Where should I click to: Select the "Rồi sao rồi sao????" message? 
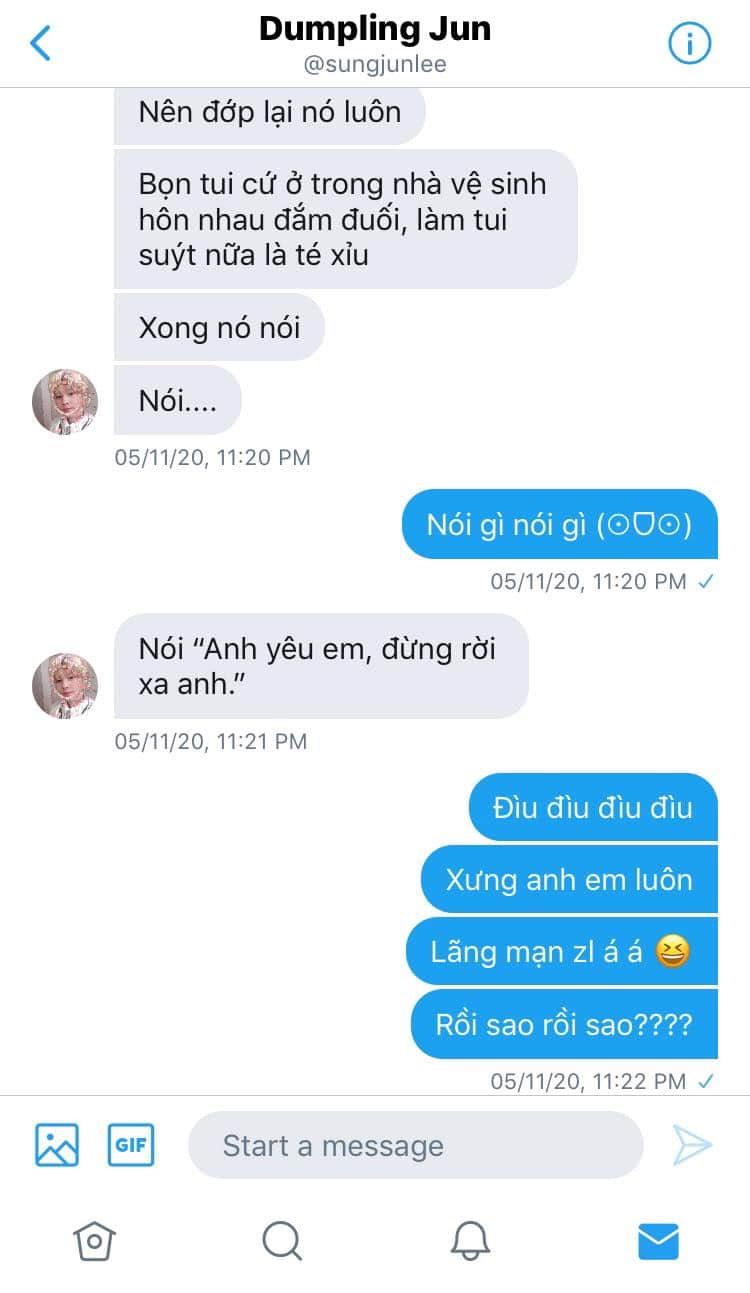[x=564, y=1024]
